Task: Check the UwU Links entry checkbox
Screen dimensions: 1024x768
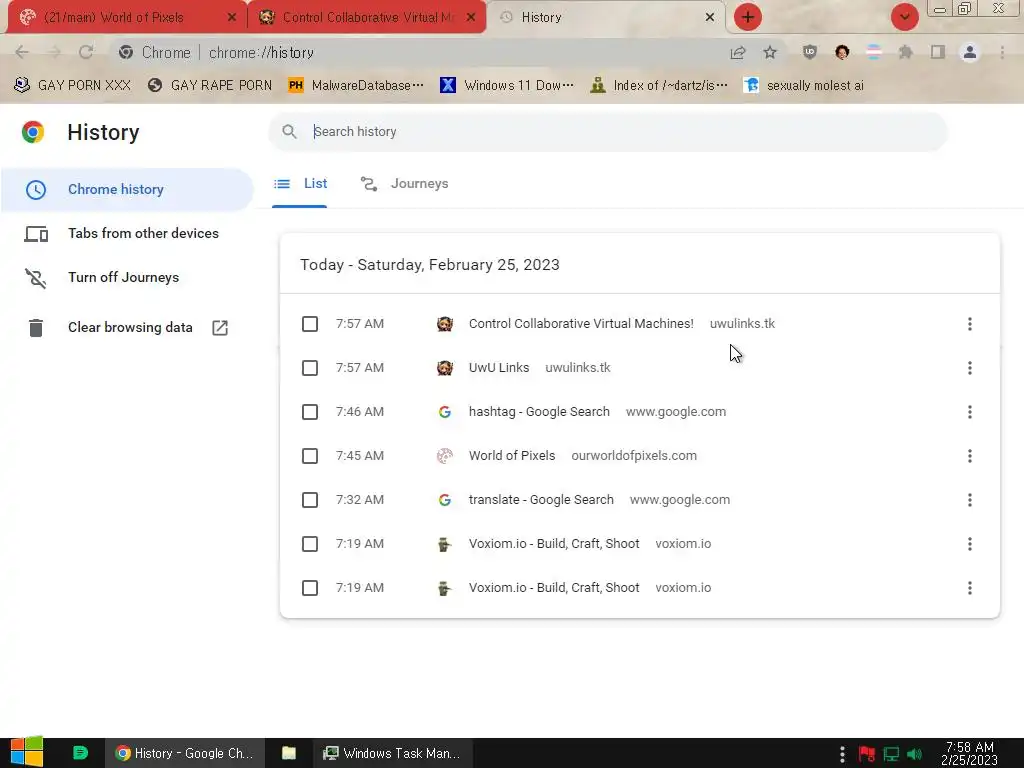Action: pyautogui.click(x=310, y=368)
